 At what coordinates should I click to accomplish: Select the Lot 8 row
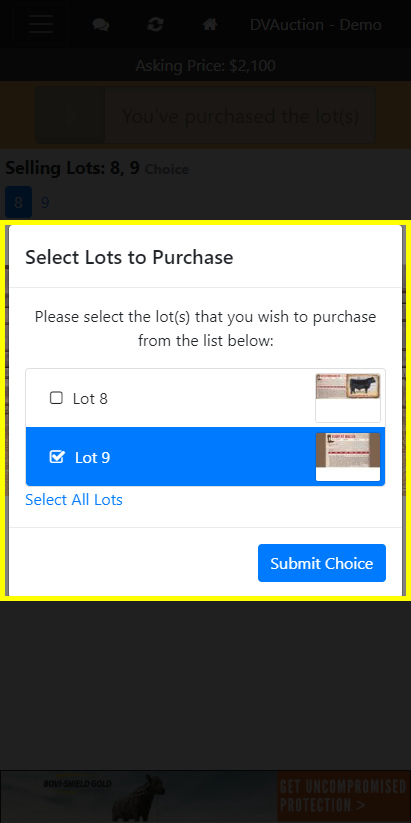point(205,398)
